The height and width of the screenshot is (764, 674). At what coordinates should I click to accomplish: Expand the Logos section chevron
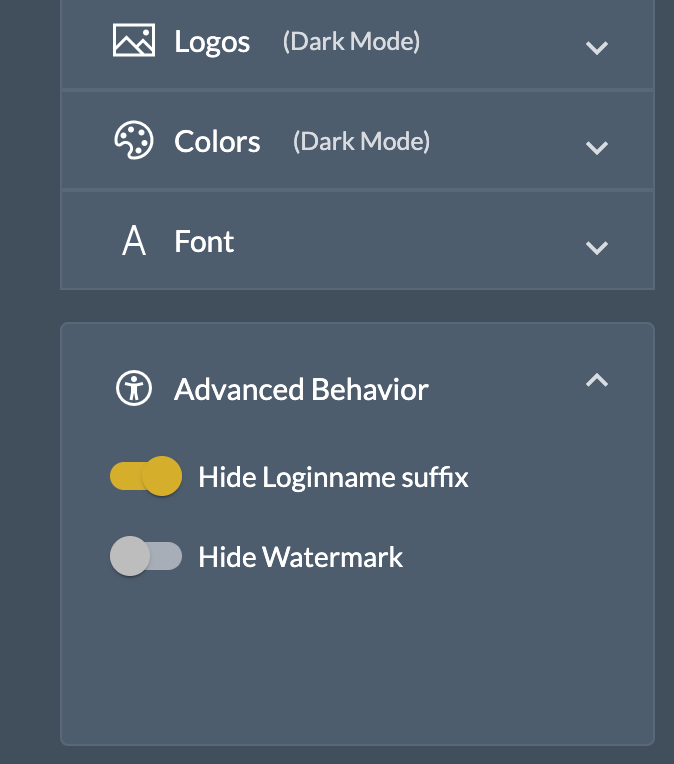pyautogui.click(x=596, y=47)
